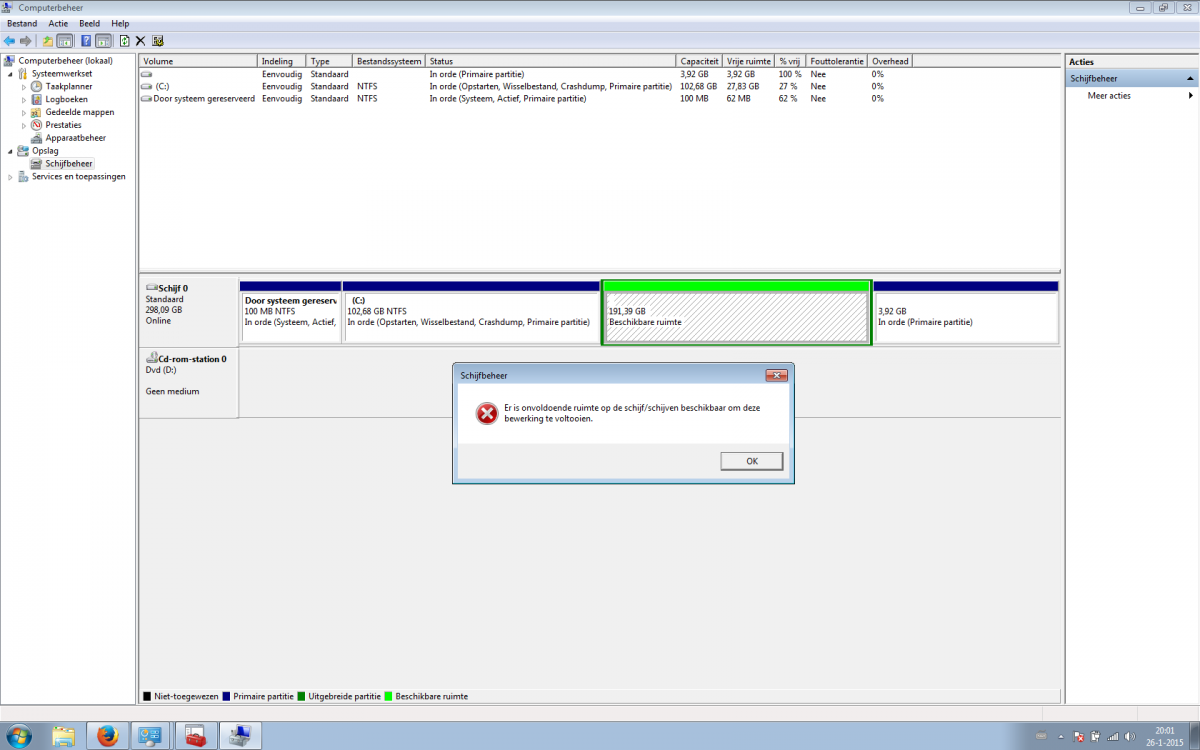
Task: Sort by the Volume column header
Action: point(198,61)
